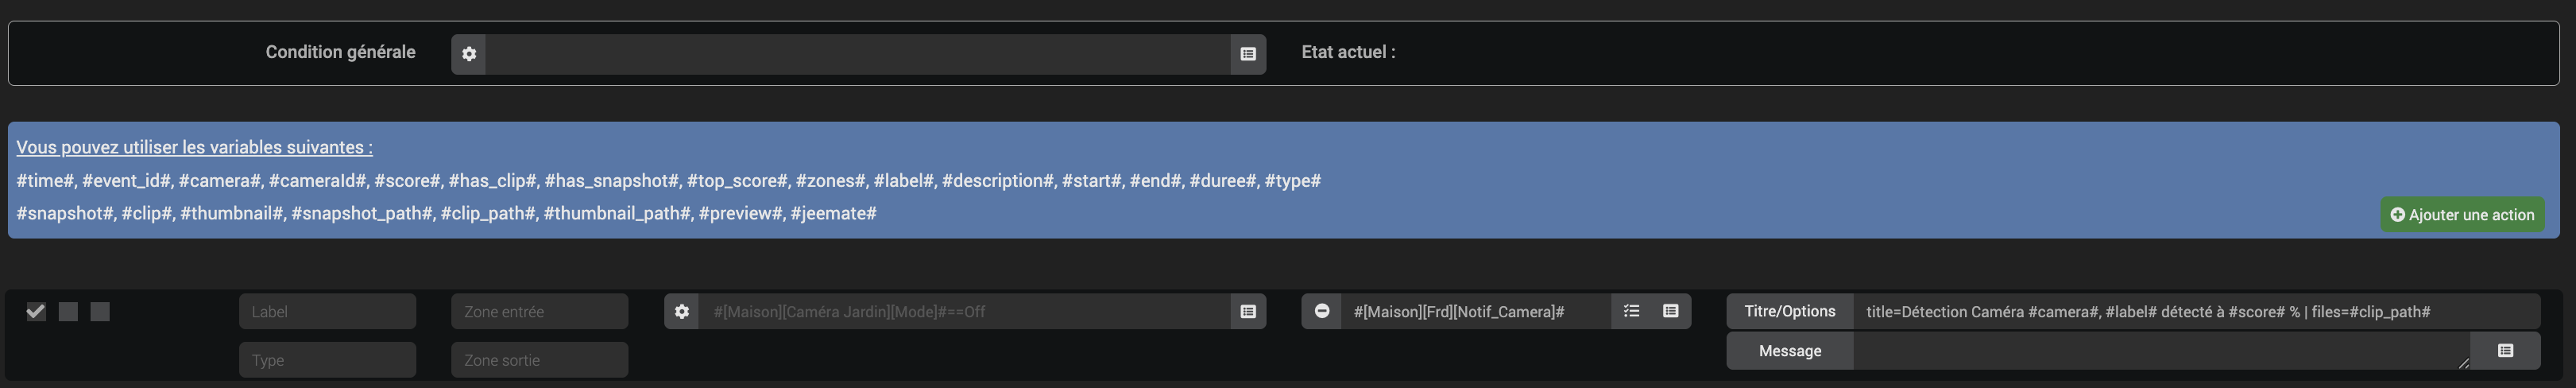Viewport: 2576px width, 388px height.
Task: Open the gear icon beside Condition générale
Action: point(469,54)
